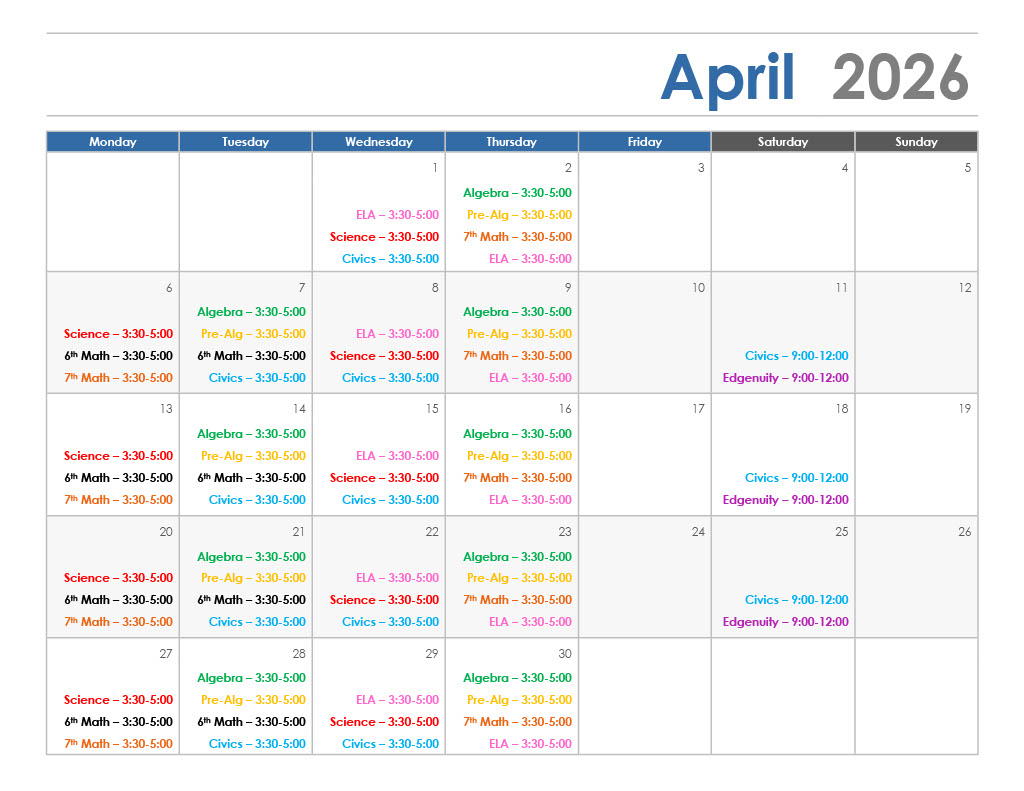1024x791 pixels.
Task: Click 7th Math on Monday April 13
Action: 118,500
